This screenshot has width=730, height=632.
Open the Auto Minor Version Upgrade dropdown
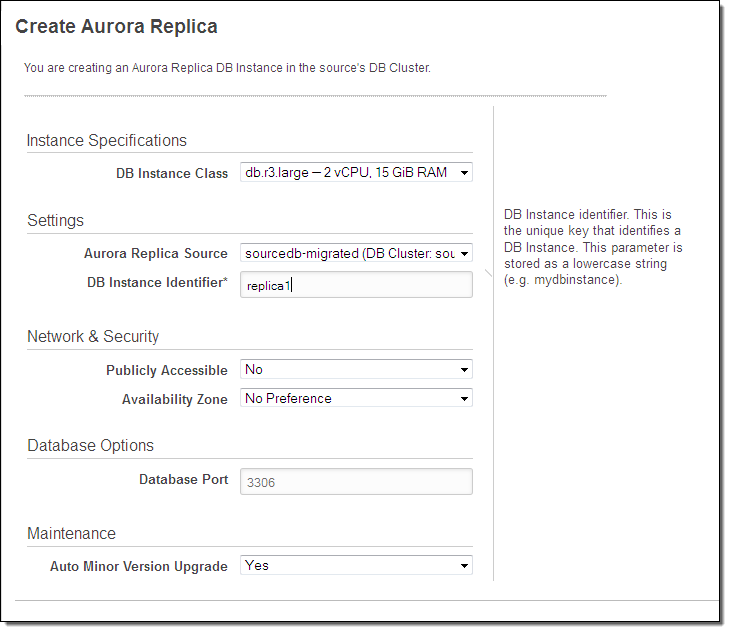click(356, 566)
